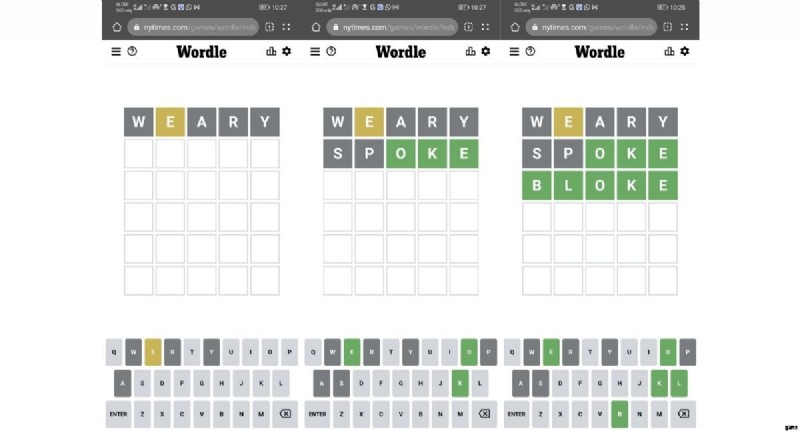Open the help icon in the middle Wordle screen
This screenshot has width=800, height=431.
pyautogui.click(x=330, y=52)
